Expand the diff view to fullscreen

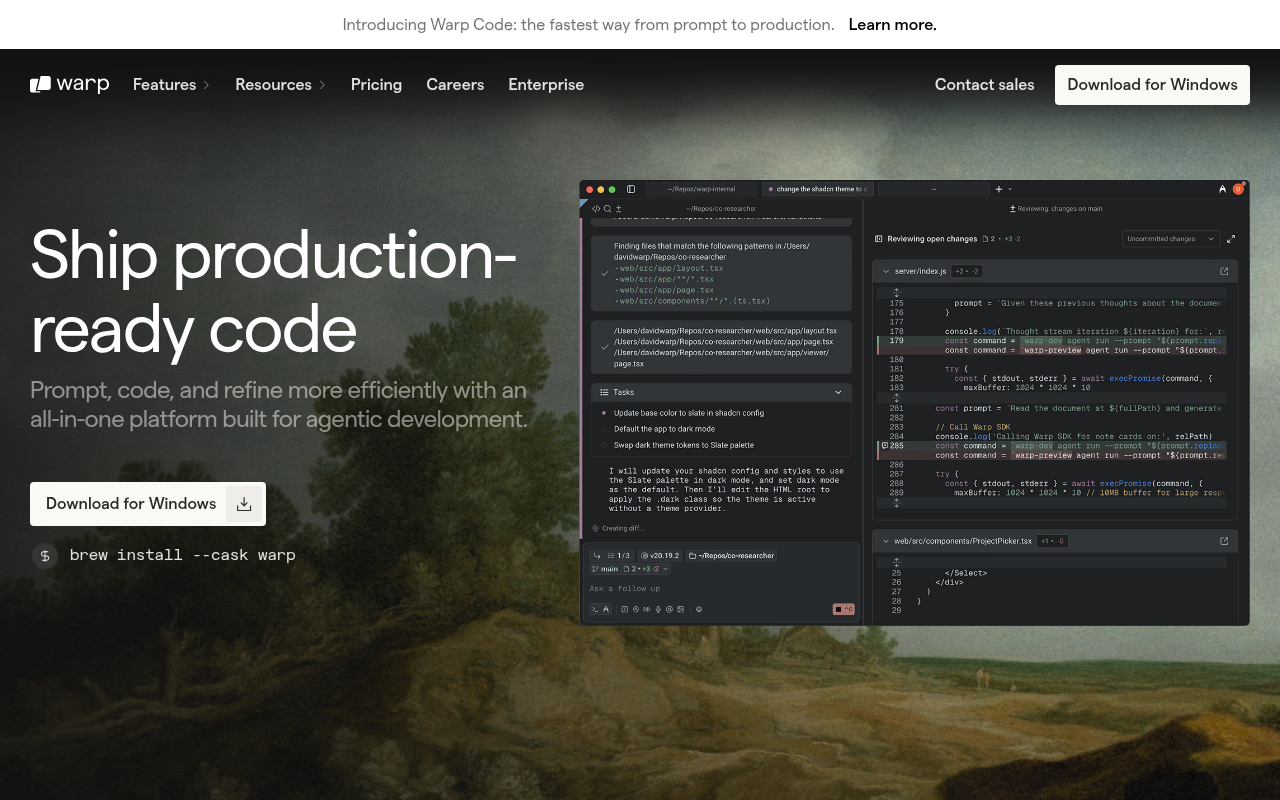(x=1231, y=239)
